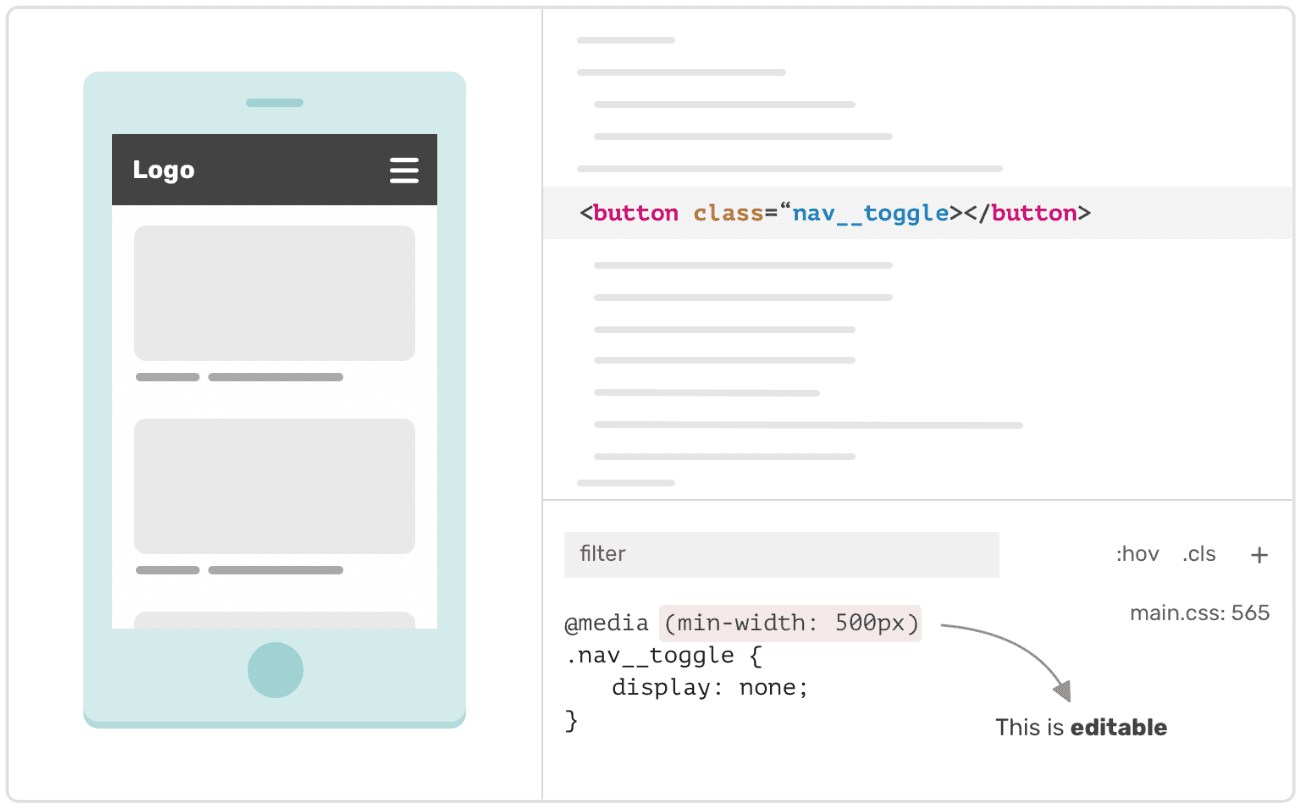Screen dimensions: 1306x810
Task: Click inside the filter styles field
Action: pyautogui.click(x=781, y=554)
